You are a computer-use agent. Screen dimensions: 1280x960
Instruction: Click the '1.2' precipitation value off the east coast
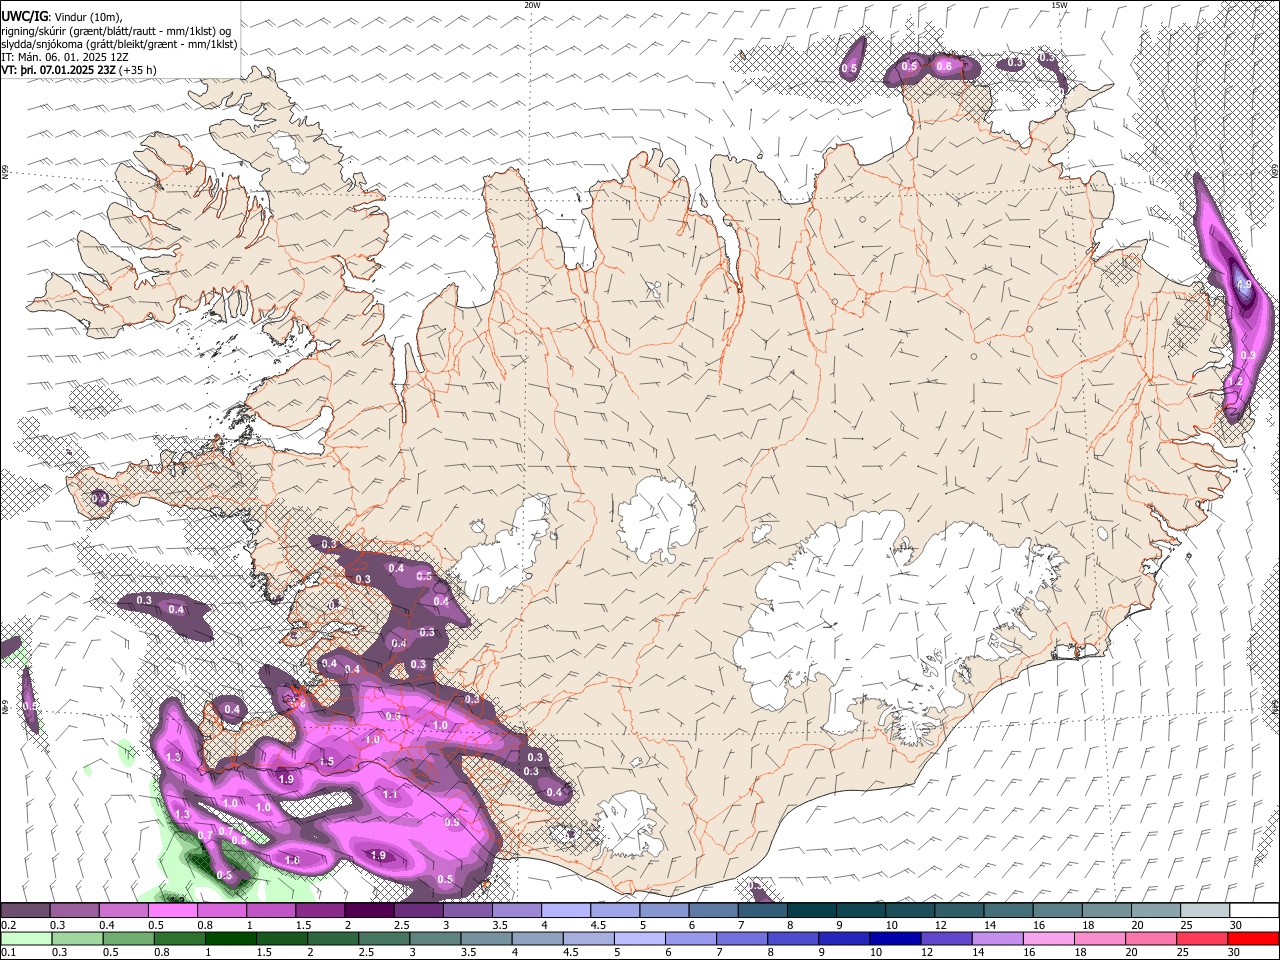(x=1235, y=381)
